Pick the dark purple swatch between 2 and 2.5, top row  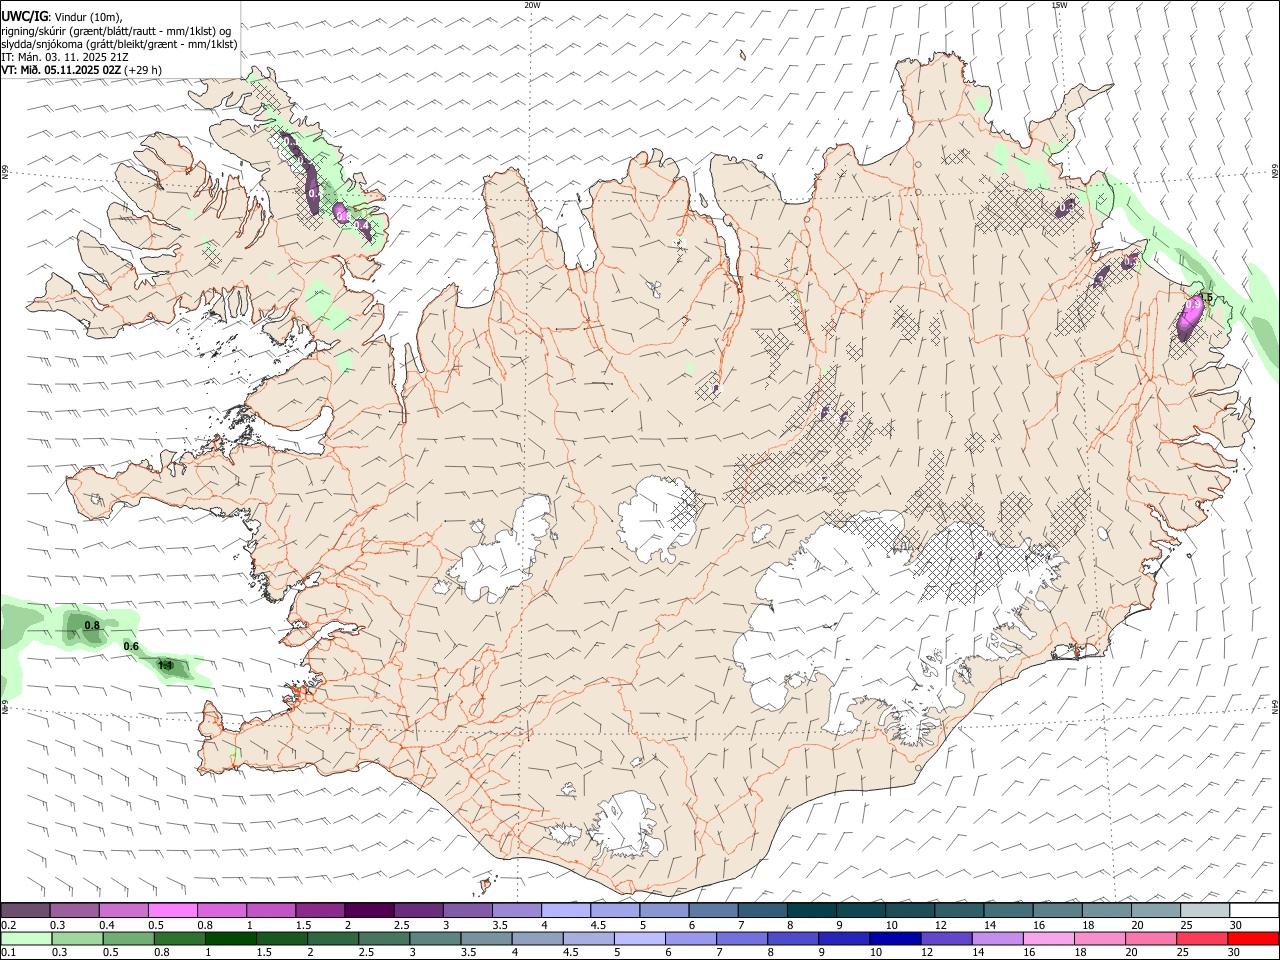(368, 911)
